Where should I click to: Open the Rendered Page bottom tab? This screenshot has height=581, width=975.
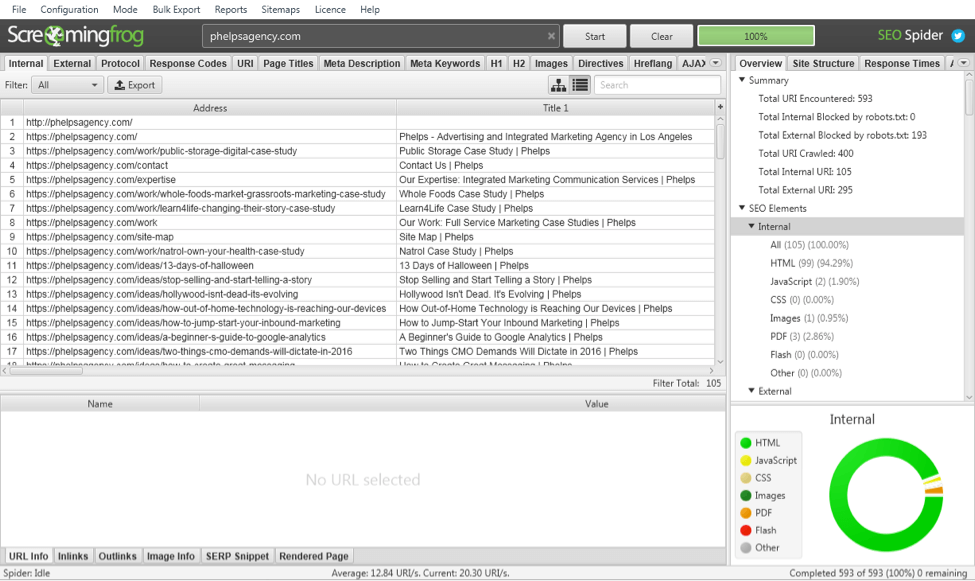(313, 556)
